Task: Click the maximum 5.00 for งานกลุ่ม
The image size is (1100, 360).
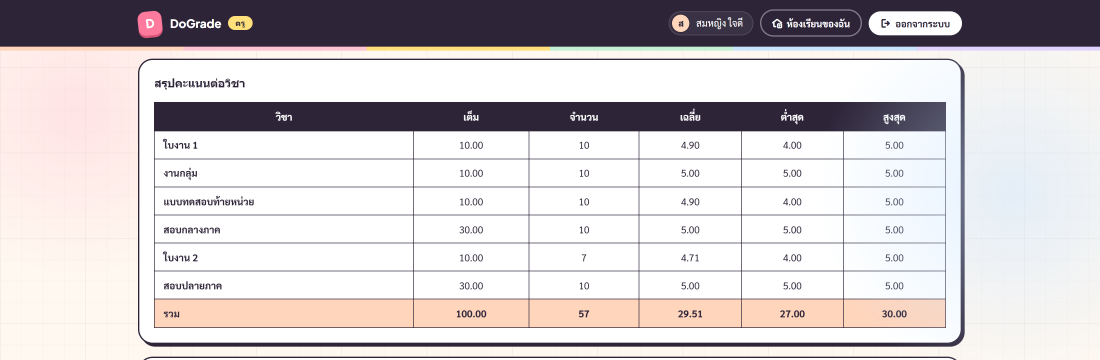Action: [894, 173]
